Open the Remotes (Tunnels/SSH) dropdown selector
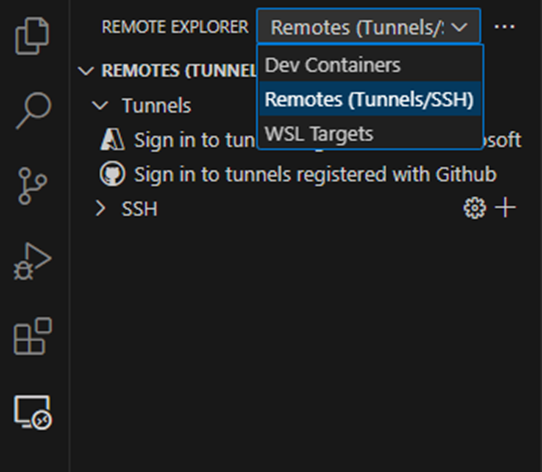Screen dimensions: 542x472 point(368,27)
